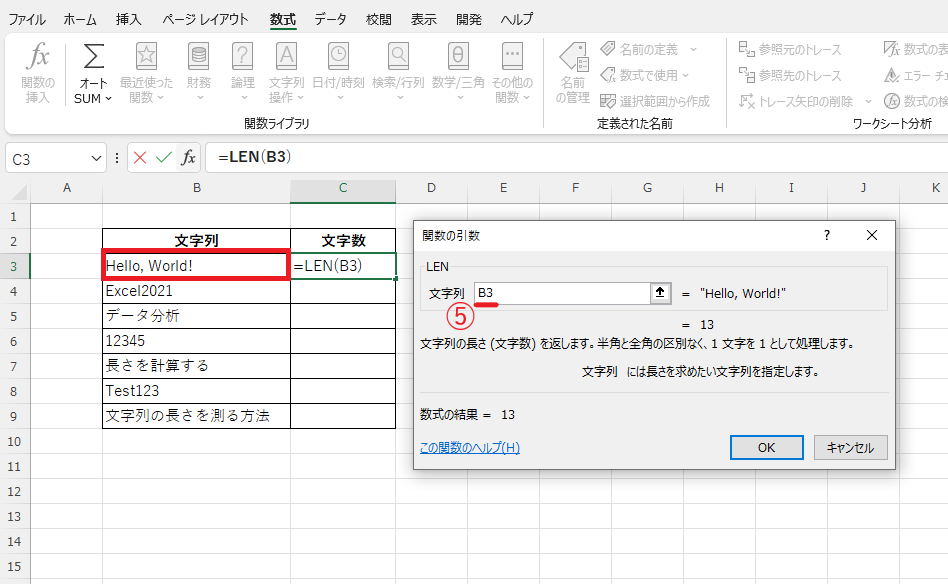The width and height of the screenshot is (948, 584).
Task: Click Trace Dependents (参照先のトレース)
Action: click(790, 75)
